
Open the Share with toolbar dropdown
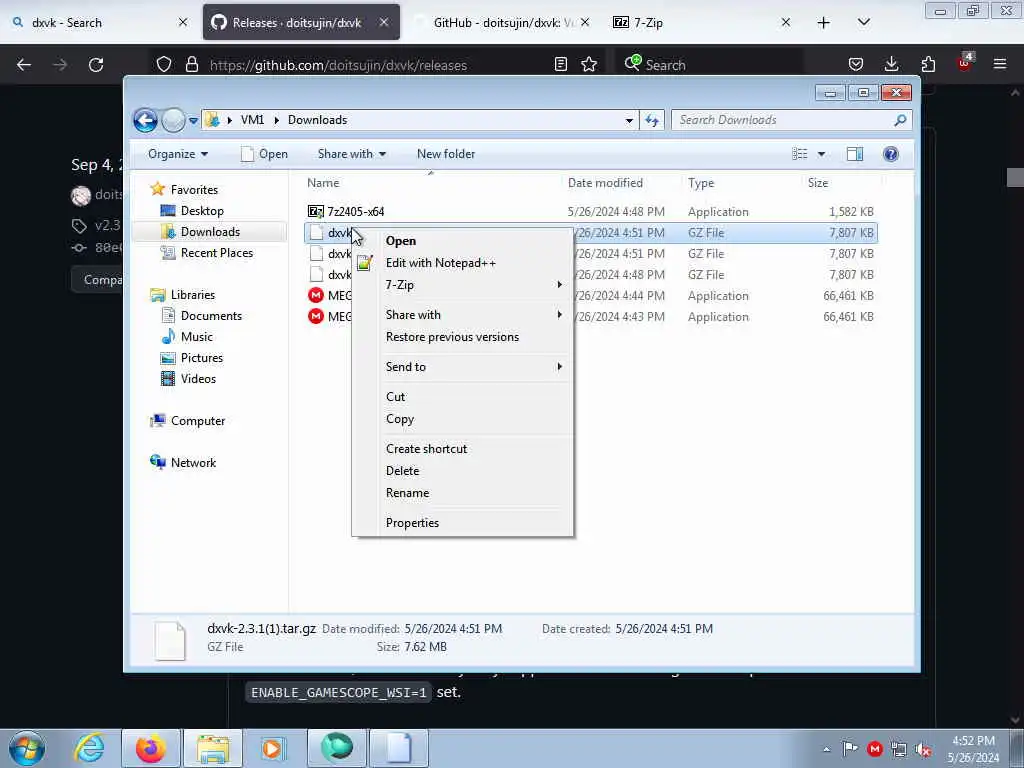[x=351, y=154]
